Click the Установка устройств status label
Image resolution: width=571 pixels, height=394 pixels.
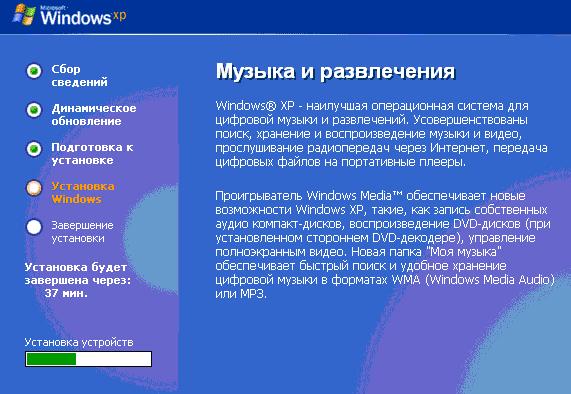pyautogui.click(x=79, y=342)
